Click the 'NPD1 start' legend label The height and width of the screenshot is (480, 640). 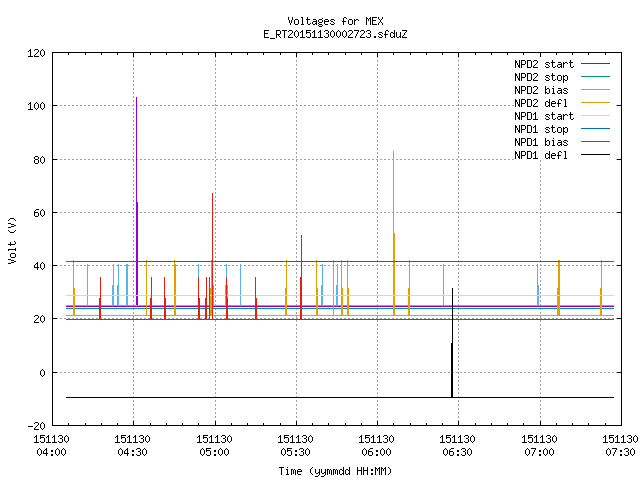pyautogui.click(x=544, y=116)
